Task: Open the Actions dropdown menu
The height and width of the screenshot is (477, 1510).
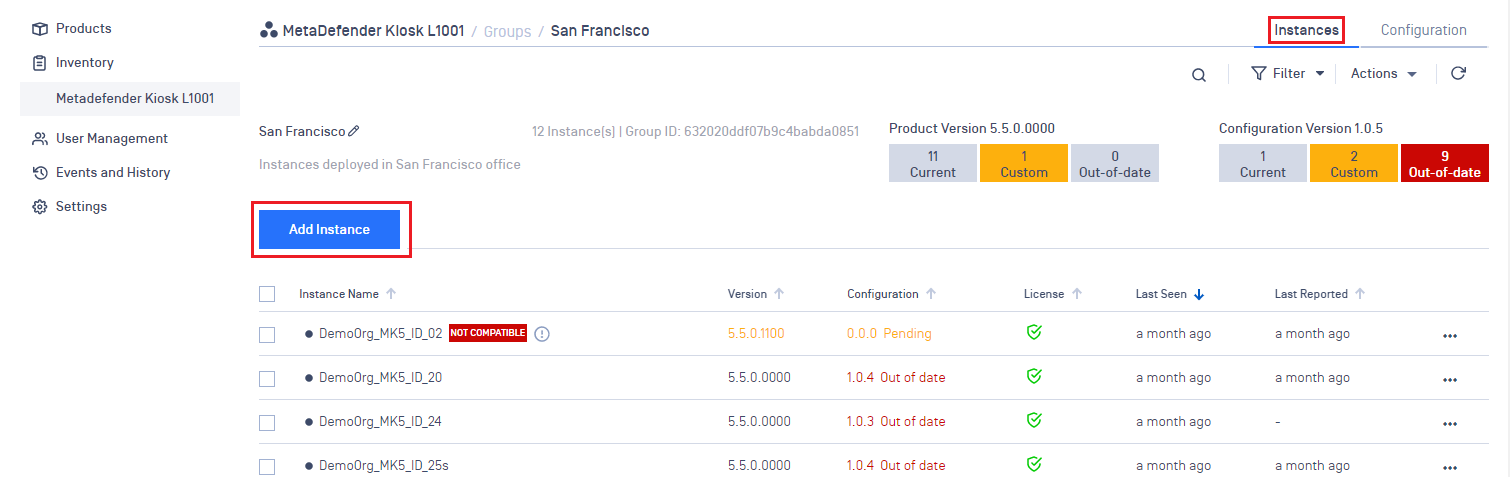Action: 1384,73
